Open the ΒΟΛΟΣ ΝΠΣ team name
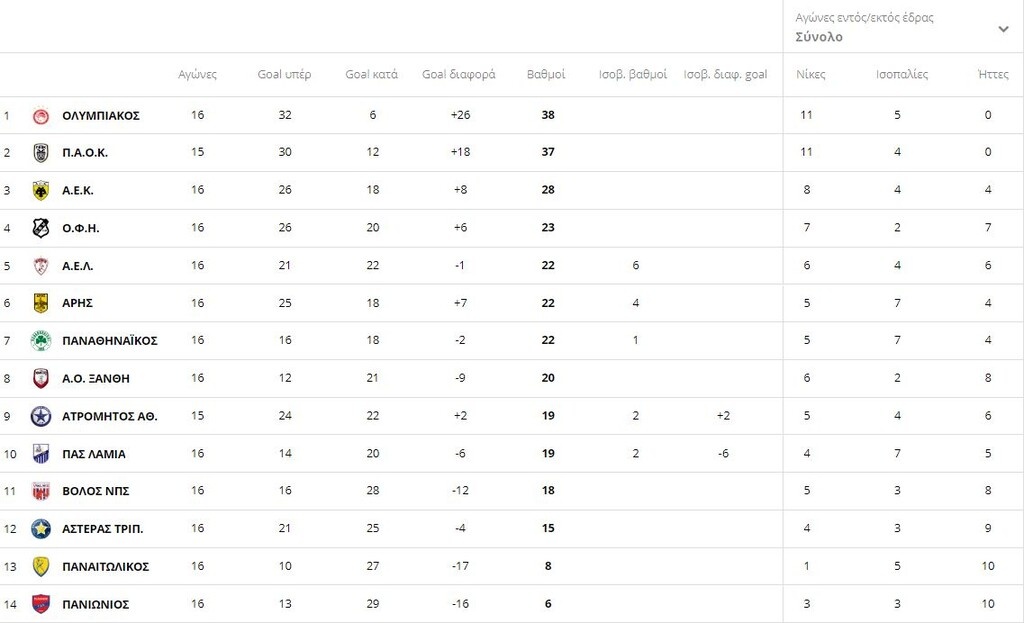Image resolution: width=1024 pixels, height=623 pixels. click(95, 491)
